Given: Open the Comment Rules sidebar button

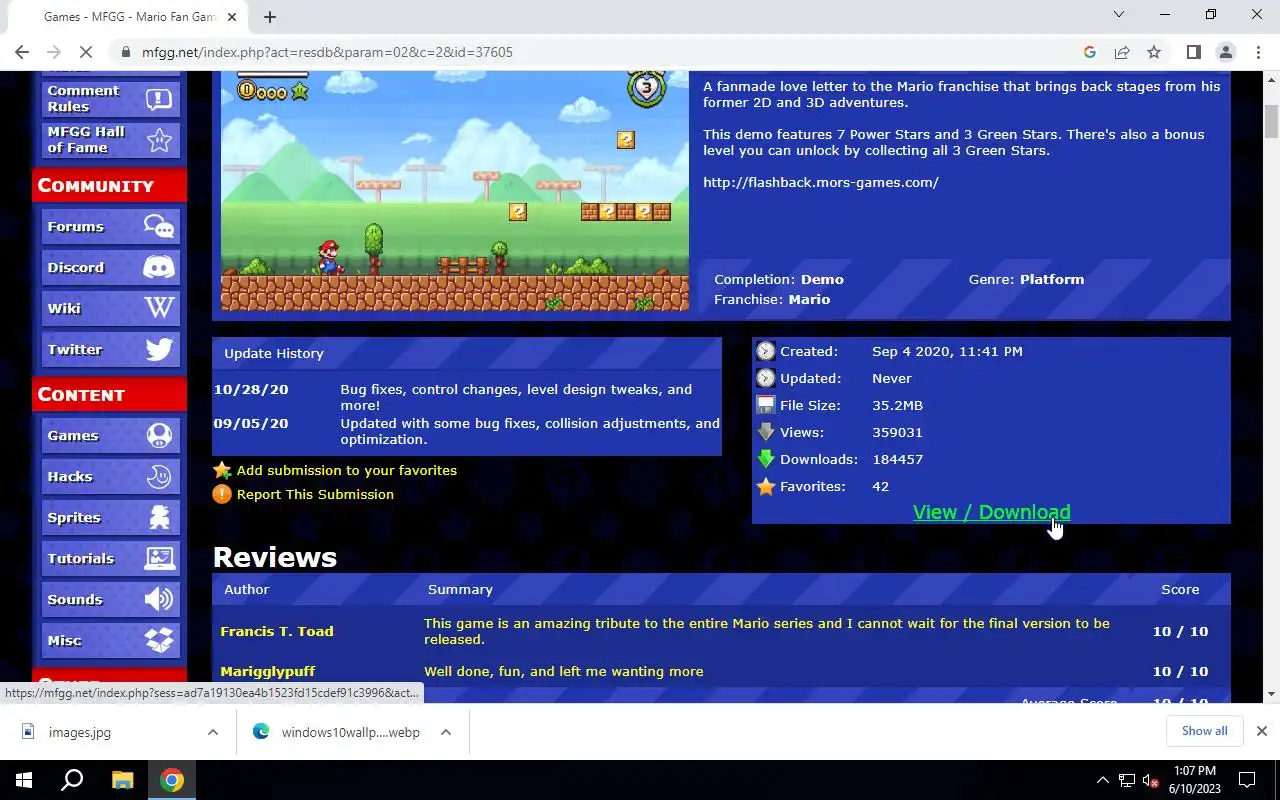Looking at the screenshot, I should 110,98.
